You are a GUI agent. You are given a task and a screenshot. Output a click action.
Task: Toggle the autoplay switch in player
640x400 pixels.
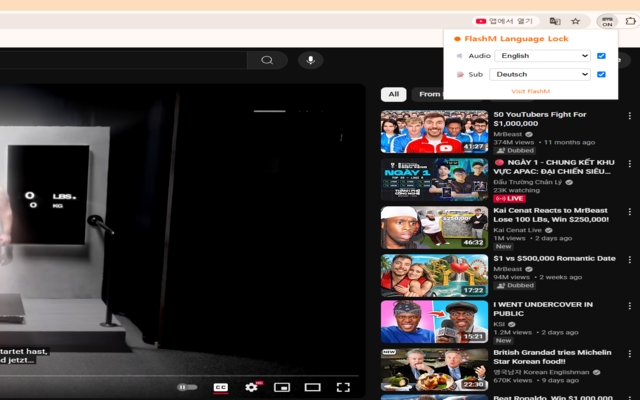click(187, 387)
